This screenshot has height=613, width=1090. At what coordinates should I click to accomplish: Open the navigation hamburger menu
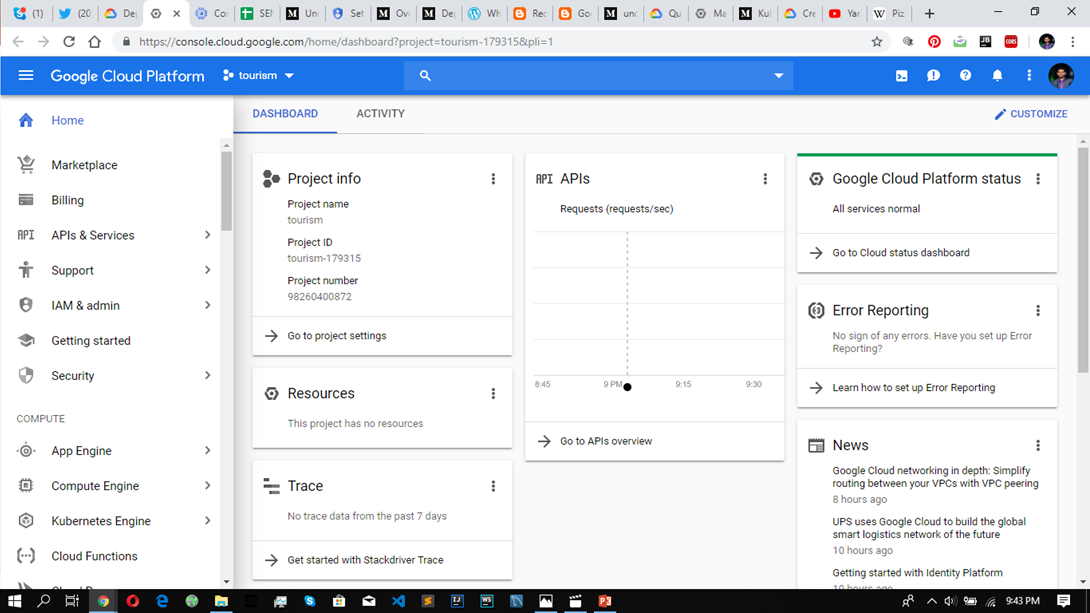coord(25,75)
